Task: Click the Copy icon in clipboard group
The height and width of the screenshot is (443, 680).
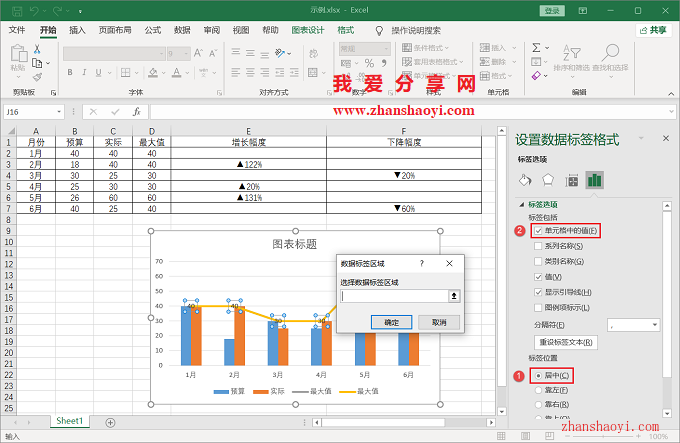Action: tap(37, 63)
